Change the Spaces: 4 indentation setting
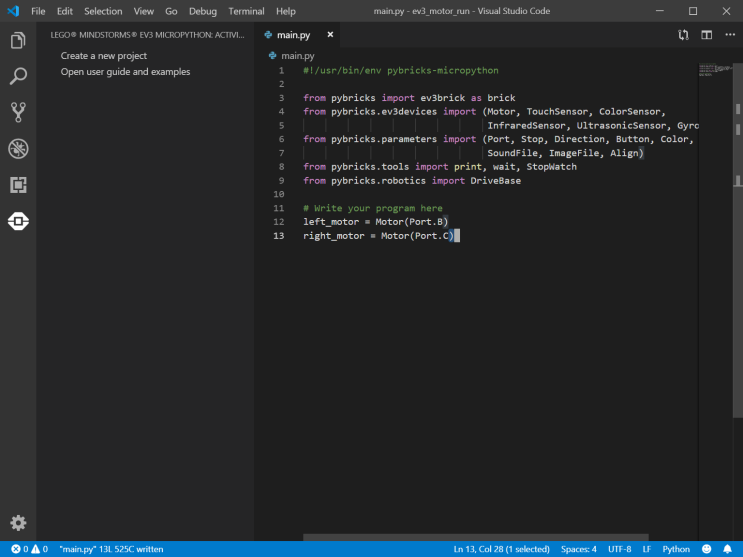Image resolution: width=743 pixels, height=557 pixels. click(x=578, y=549)
